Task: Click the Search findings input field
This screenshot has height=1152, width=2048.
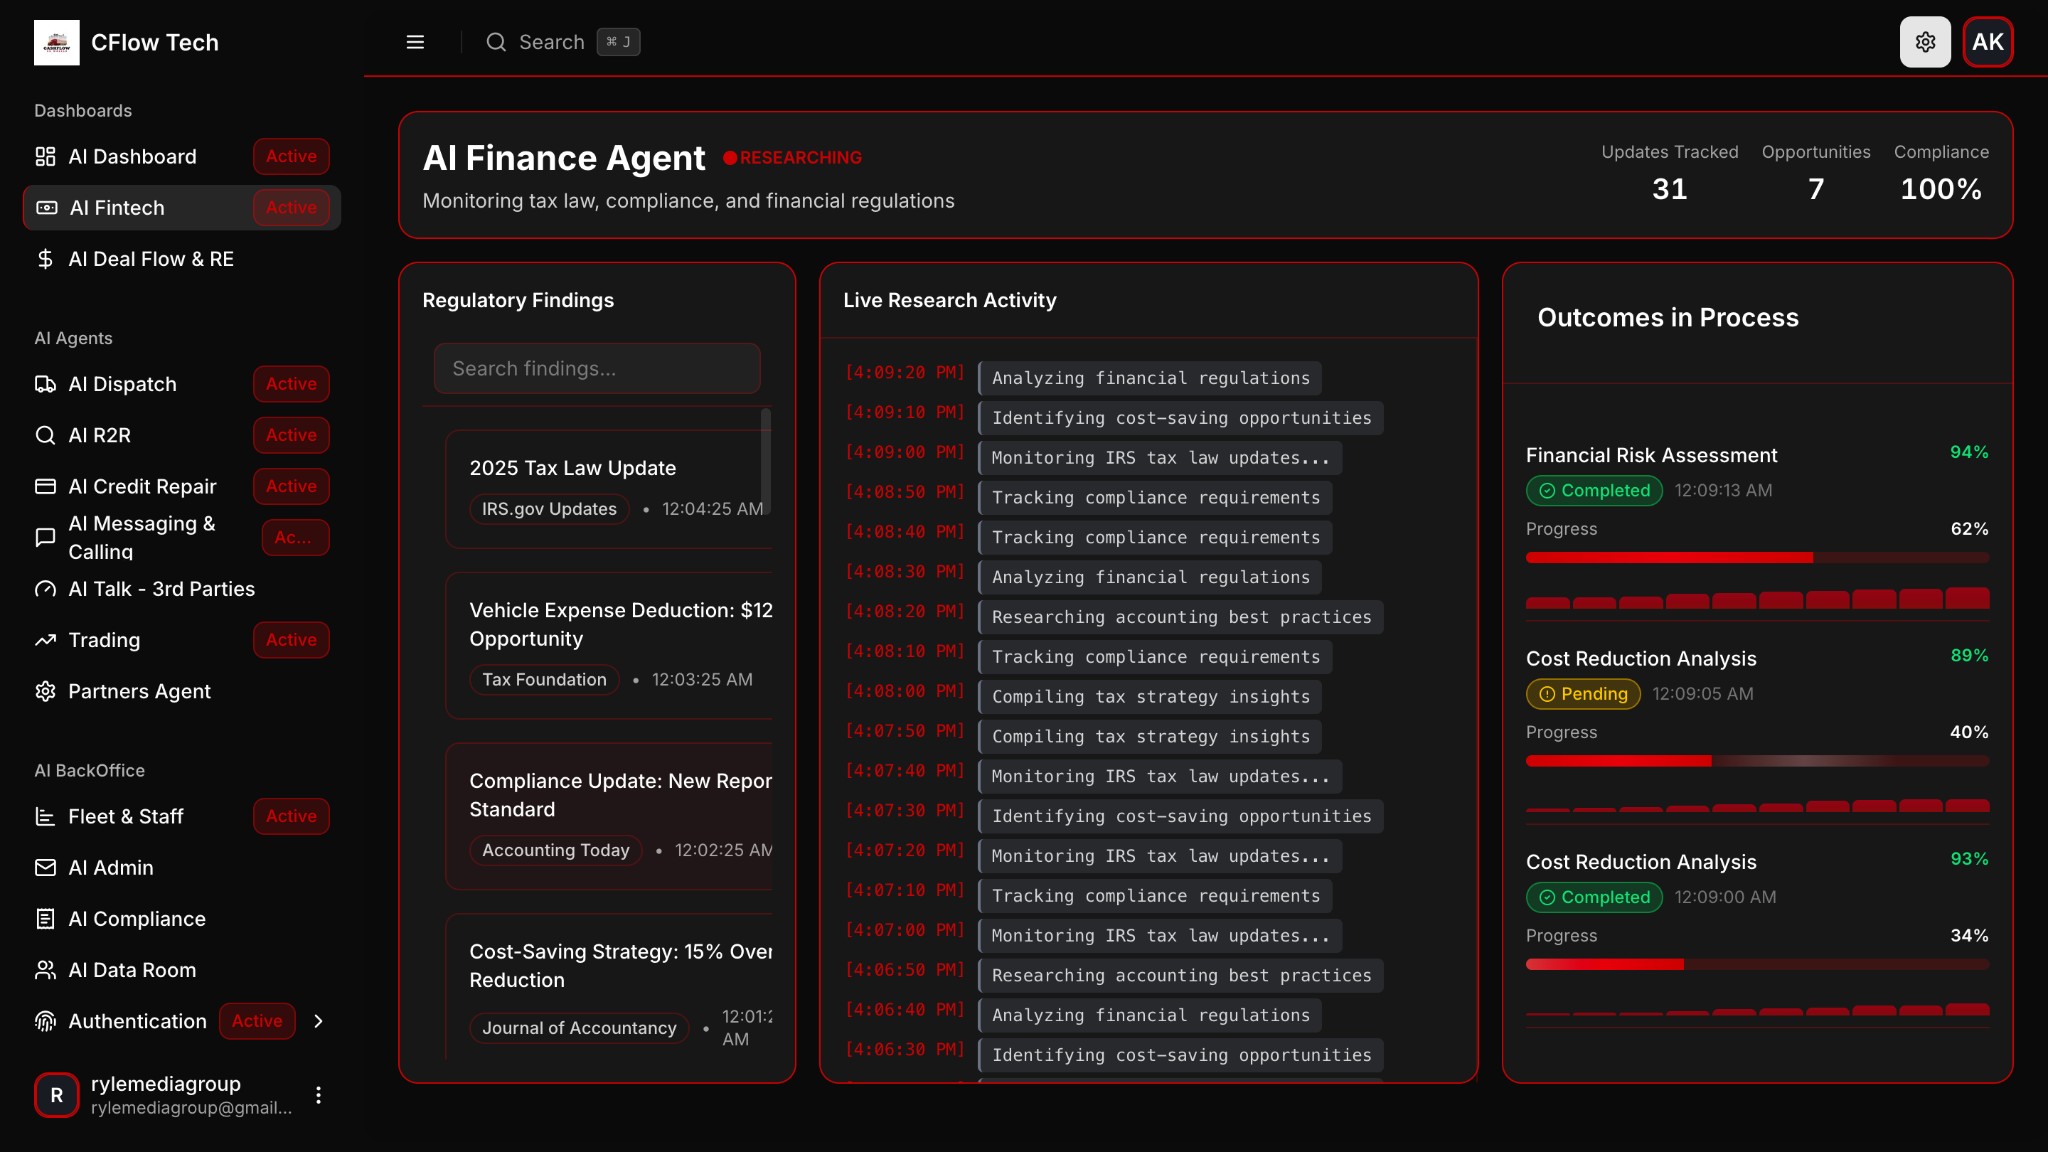Action: (x=596, y=368)
